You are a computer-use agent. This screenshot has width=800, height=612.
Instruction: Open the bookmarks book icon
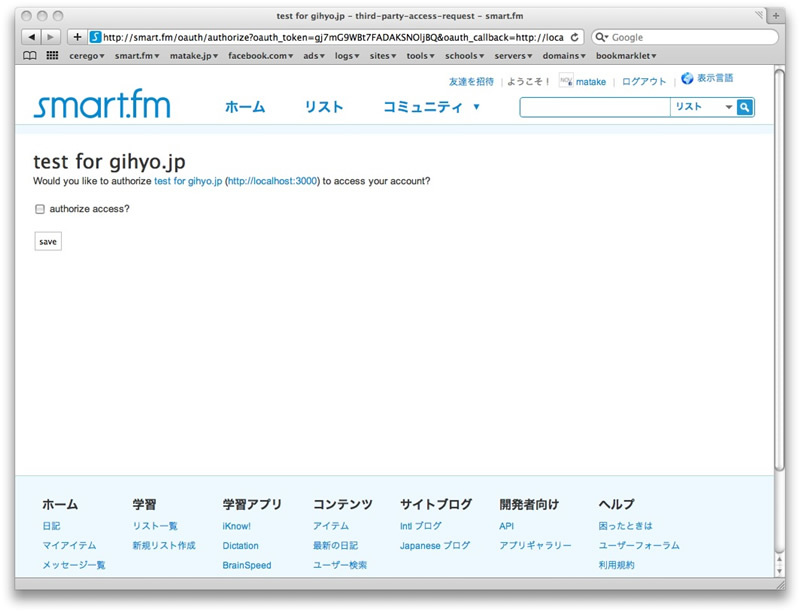coord(30,56)
